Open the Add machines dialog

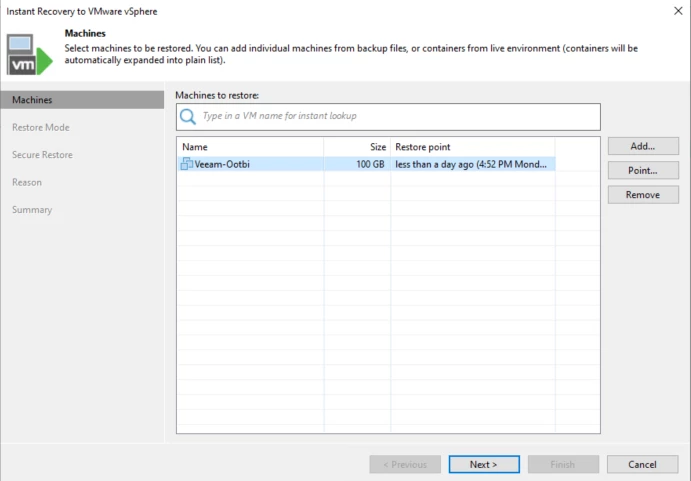[x=643, y=146]
